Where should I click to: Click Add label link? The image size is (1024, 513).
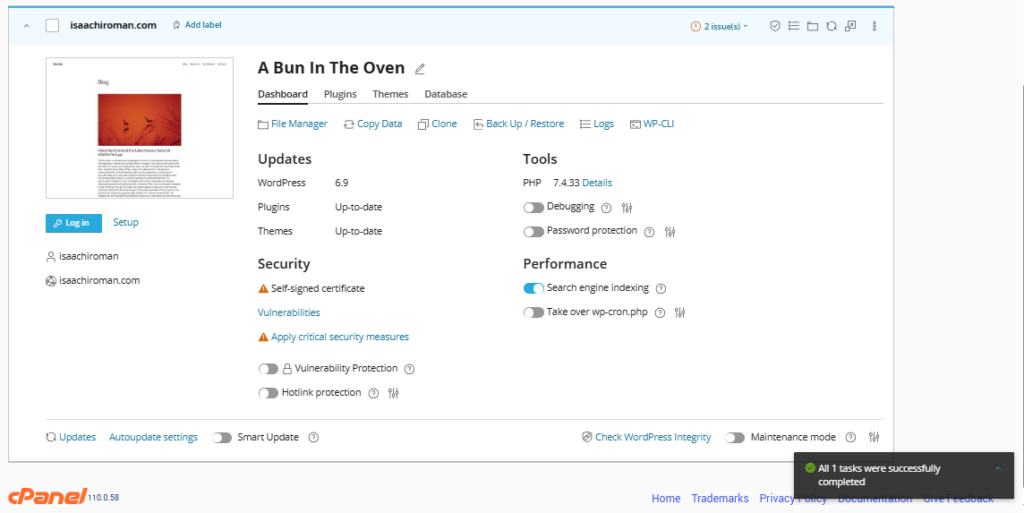[x=197, y=25]
